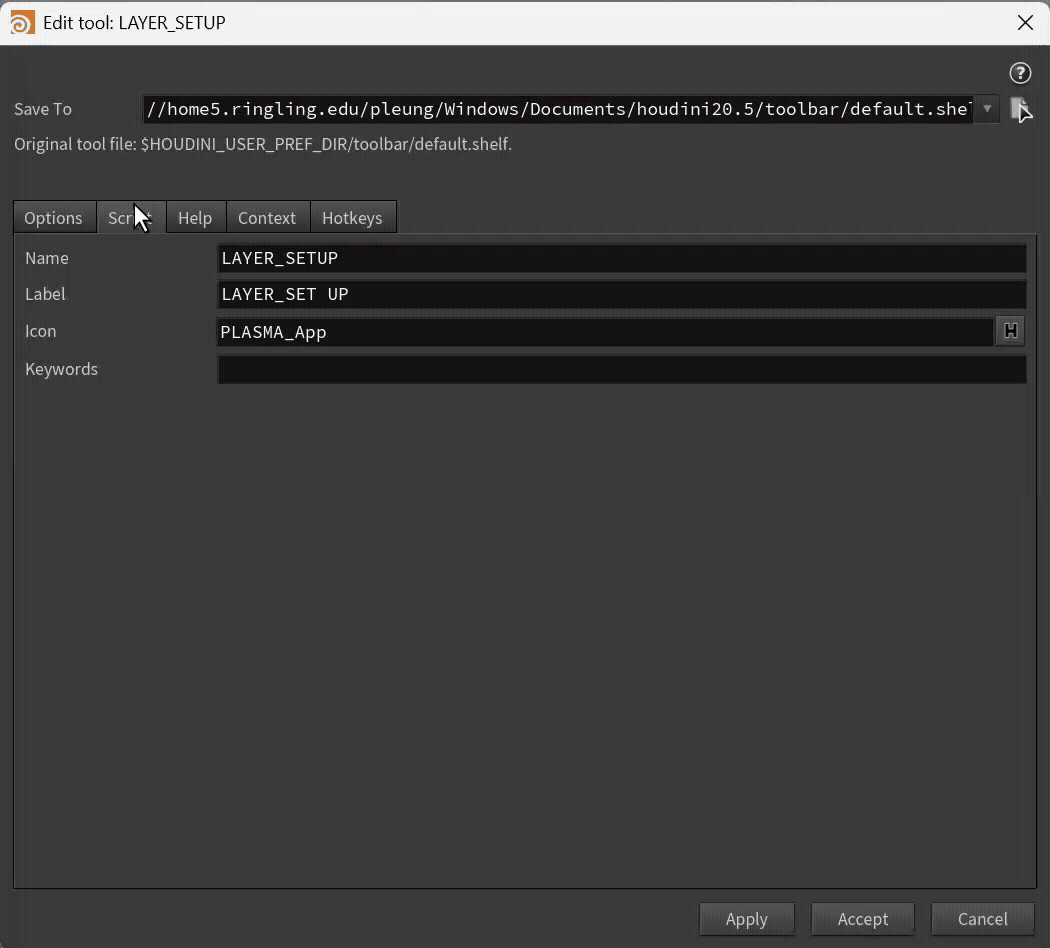Open file chooser next to Save To
The height and width of the screenshot is (948, 1050).
(1021, 109)
